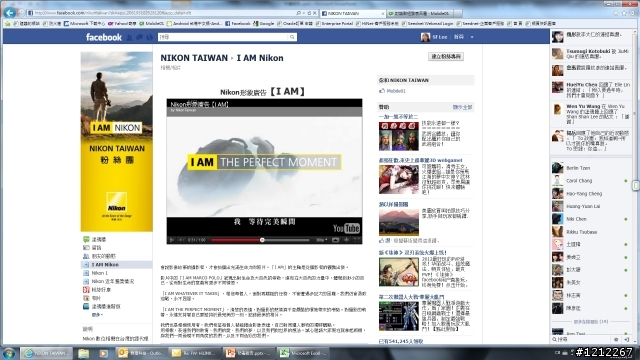
Task: Open robot wars game ad thumbnail
Action: tap(398, 316)
